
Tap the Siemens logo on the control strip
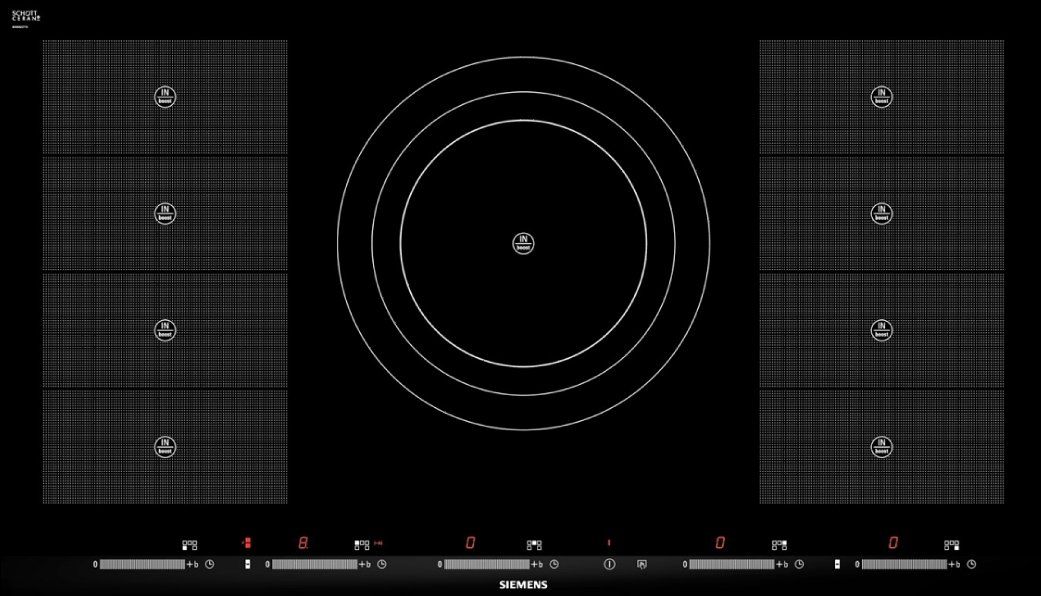pos(523,584)
